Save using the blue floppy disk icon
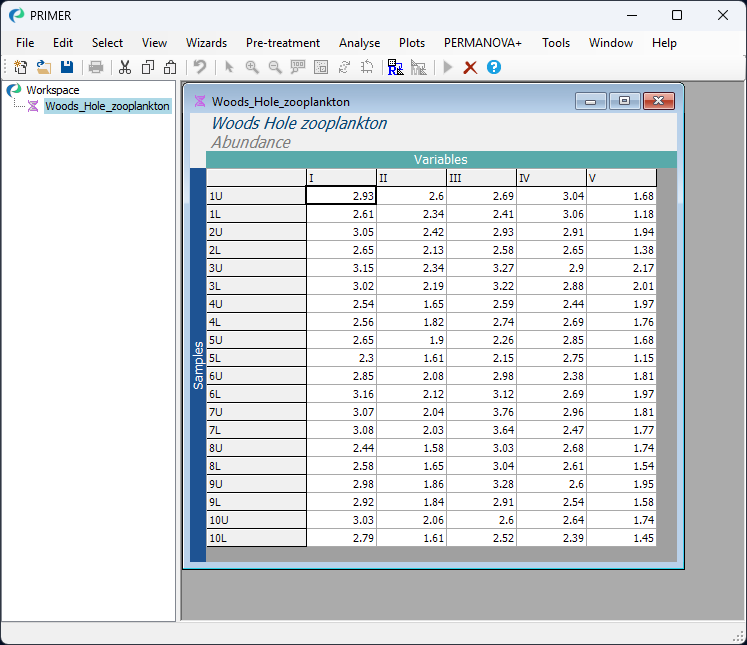Viewport: 747px width, 645px height. pos(67,67)
